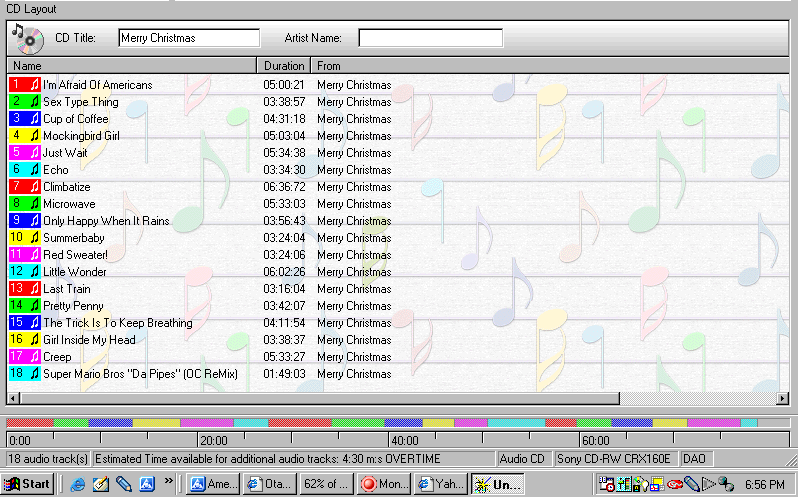Viewport: 798px width, 497px height.
Task: Click inside the CD Title field
Action: point(189,38)
